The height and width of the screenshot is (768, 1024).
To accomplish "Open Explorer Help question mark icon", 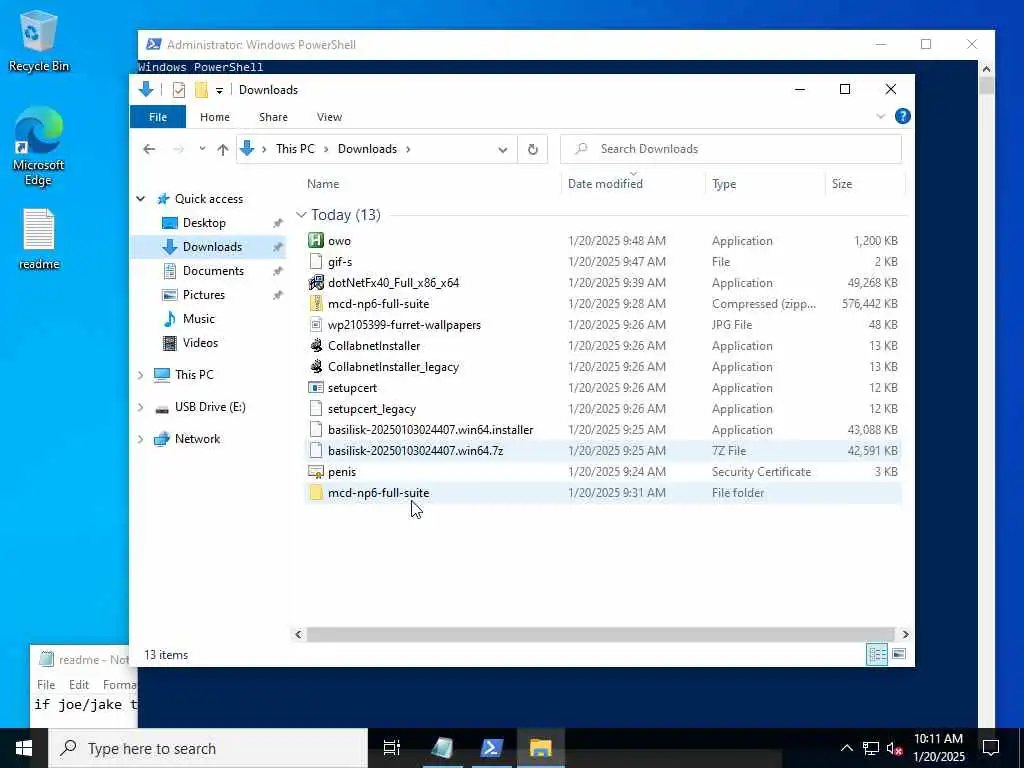I will [903, 116].
